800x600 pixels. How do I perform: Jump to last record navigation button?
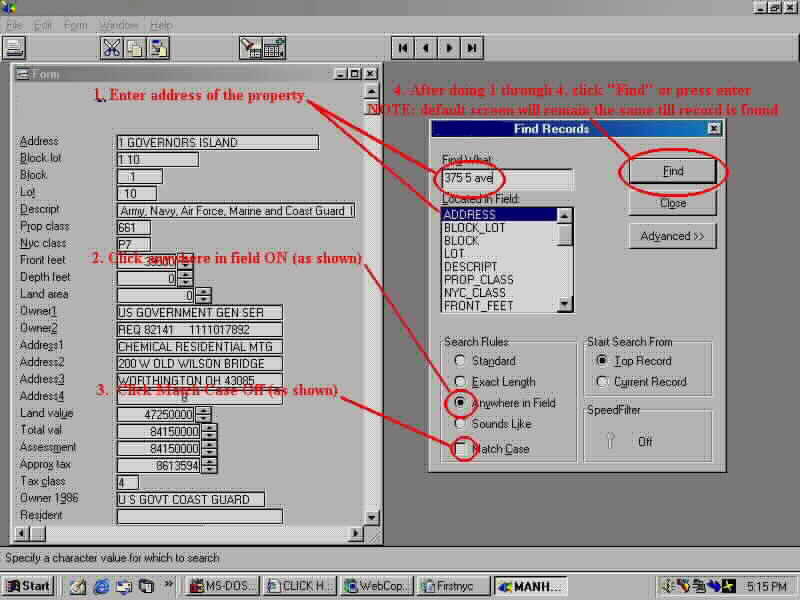pyautogui.click(x=473, y=47)
